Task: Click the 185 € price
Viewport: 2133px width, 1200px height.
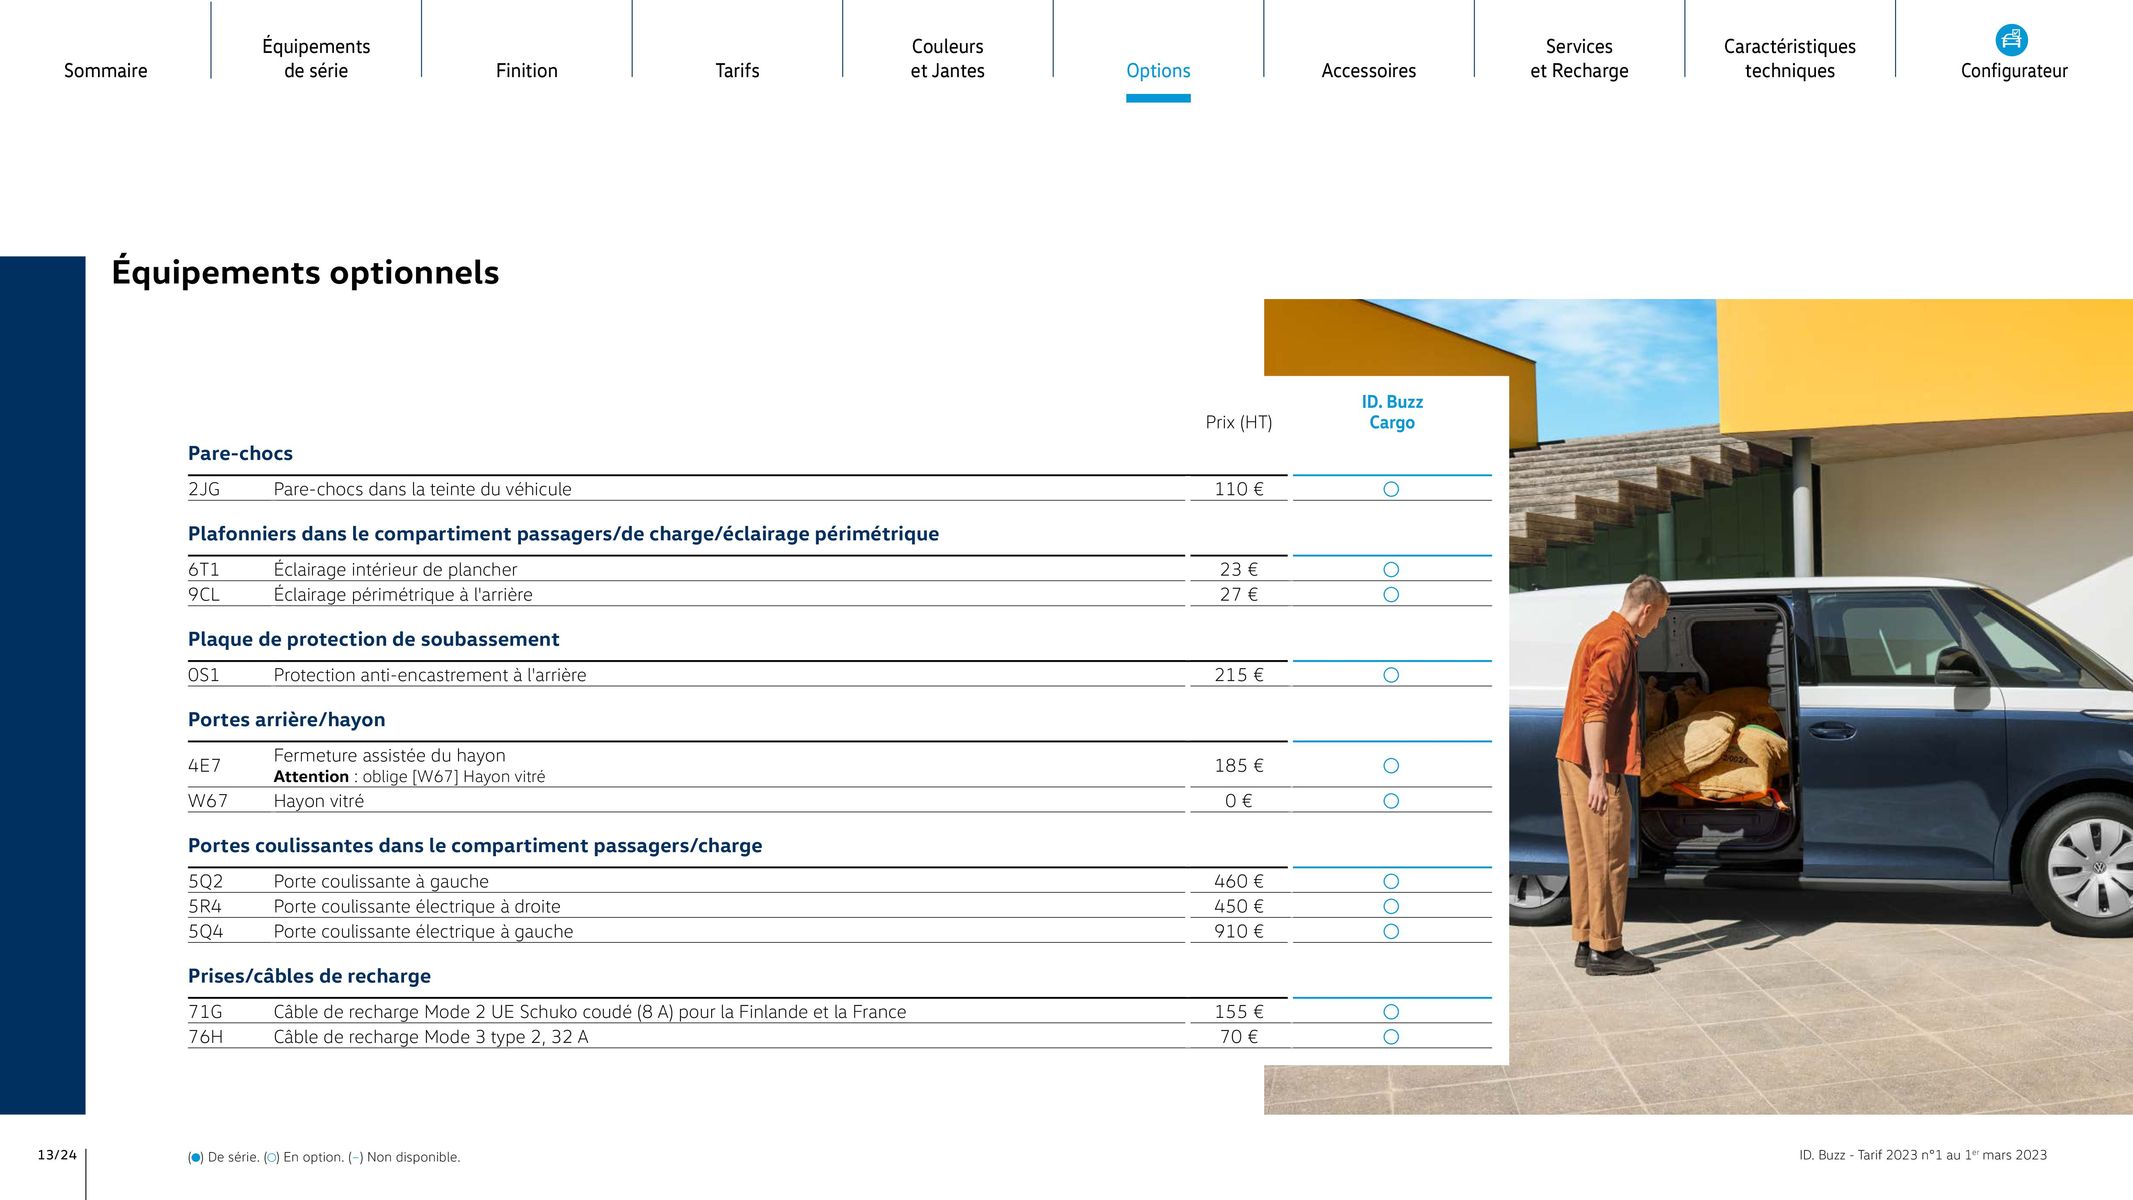Action: click(1239, 765)
